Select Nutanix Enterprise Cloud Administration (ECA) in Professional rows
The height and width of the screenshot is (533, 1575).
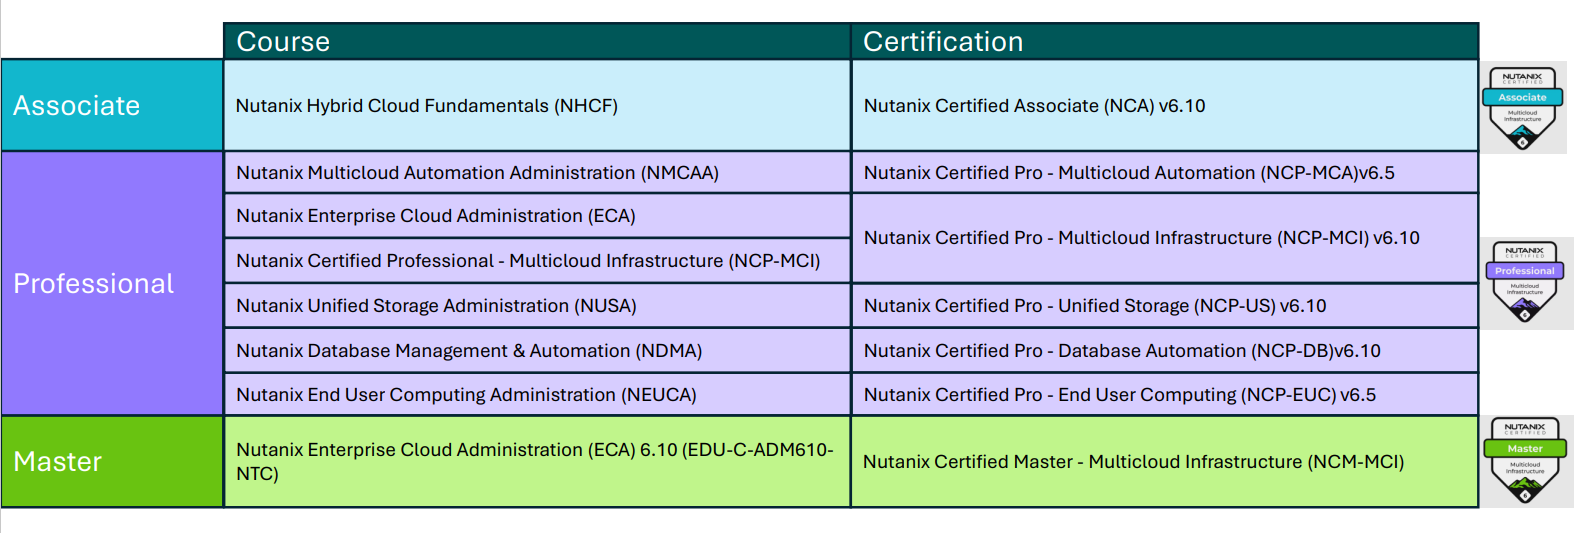tap(436, 216)
